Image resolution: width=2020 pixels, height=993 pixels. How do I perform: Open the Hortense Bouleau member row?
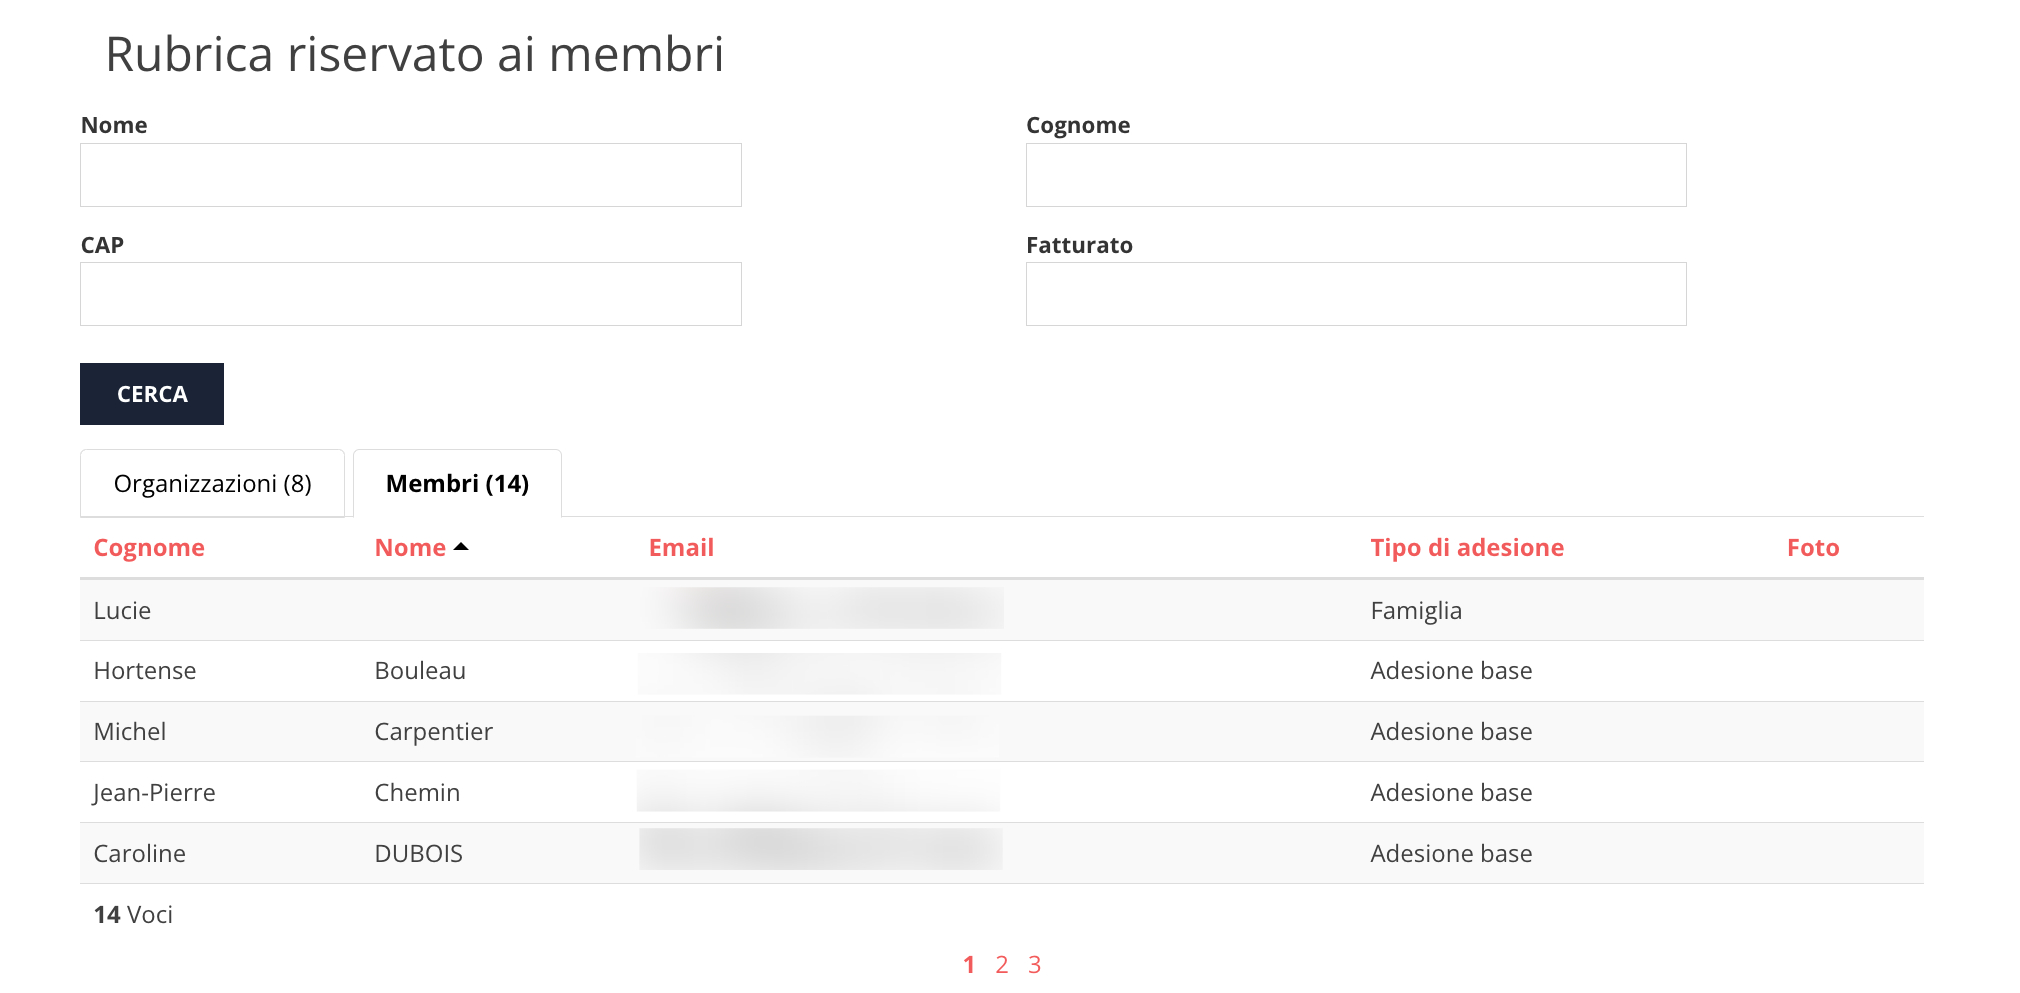(145, 671)
